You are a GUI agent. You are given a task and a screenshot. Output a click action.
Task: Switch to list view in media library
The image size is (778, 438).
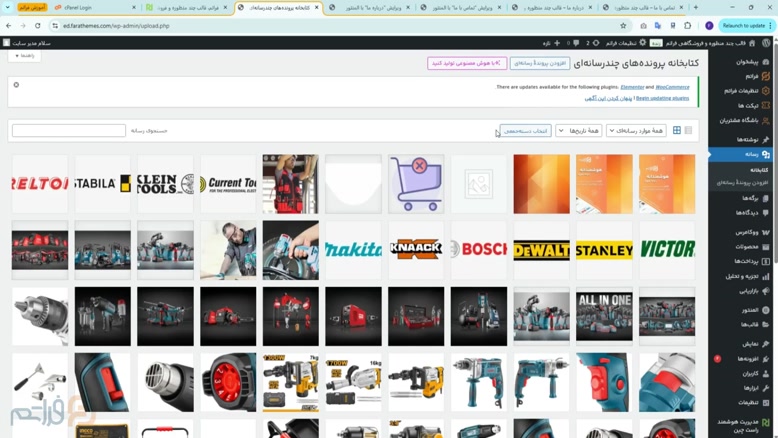pyautogui.click(x=688, y=131)
